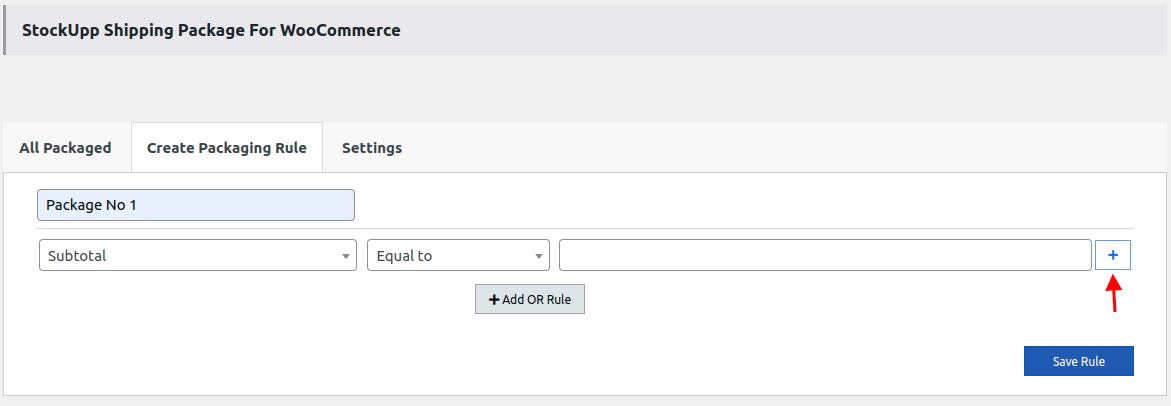This screenshot has height=406, width=1171.
Task: Click the Subtotal dropdown arrow icon
Action: click(346, 256)
